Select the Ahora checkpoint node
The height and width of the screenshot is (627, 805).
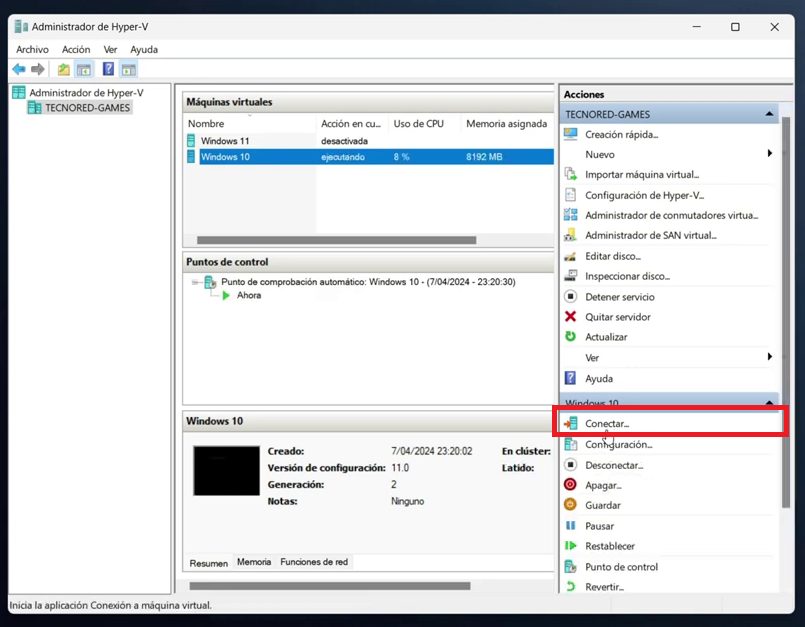click(249, 295)
